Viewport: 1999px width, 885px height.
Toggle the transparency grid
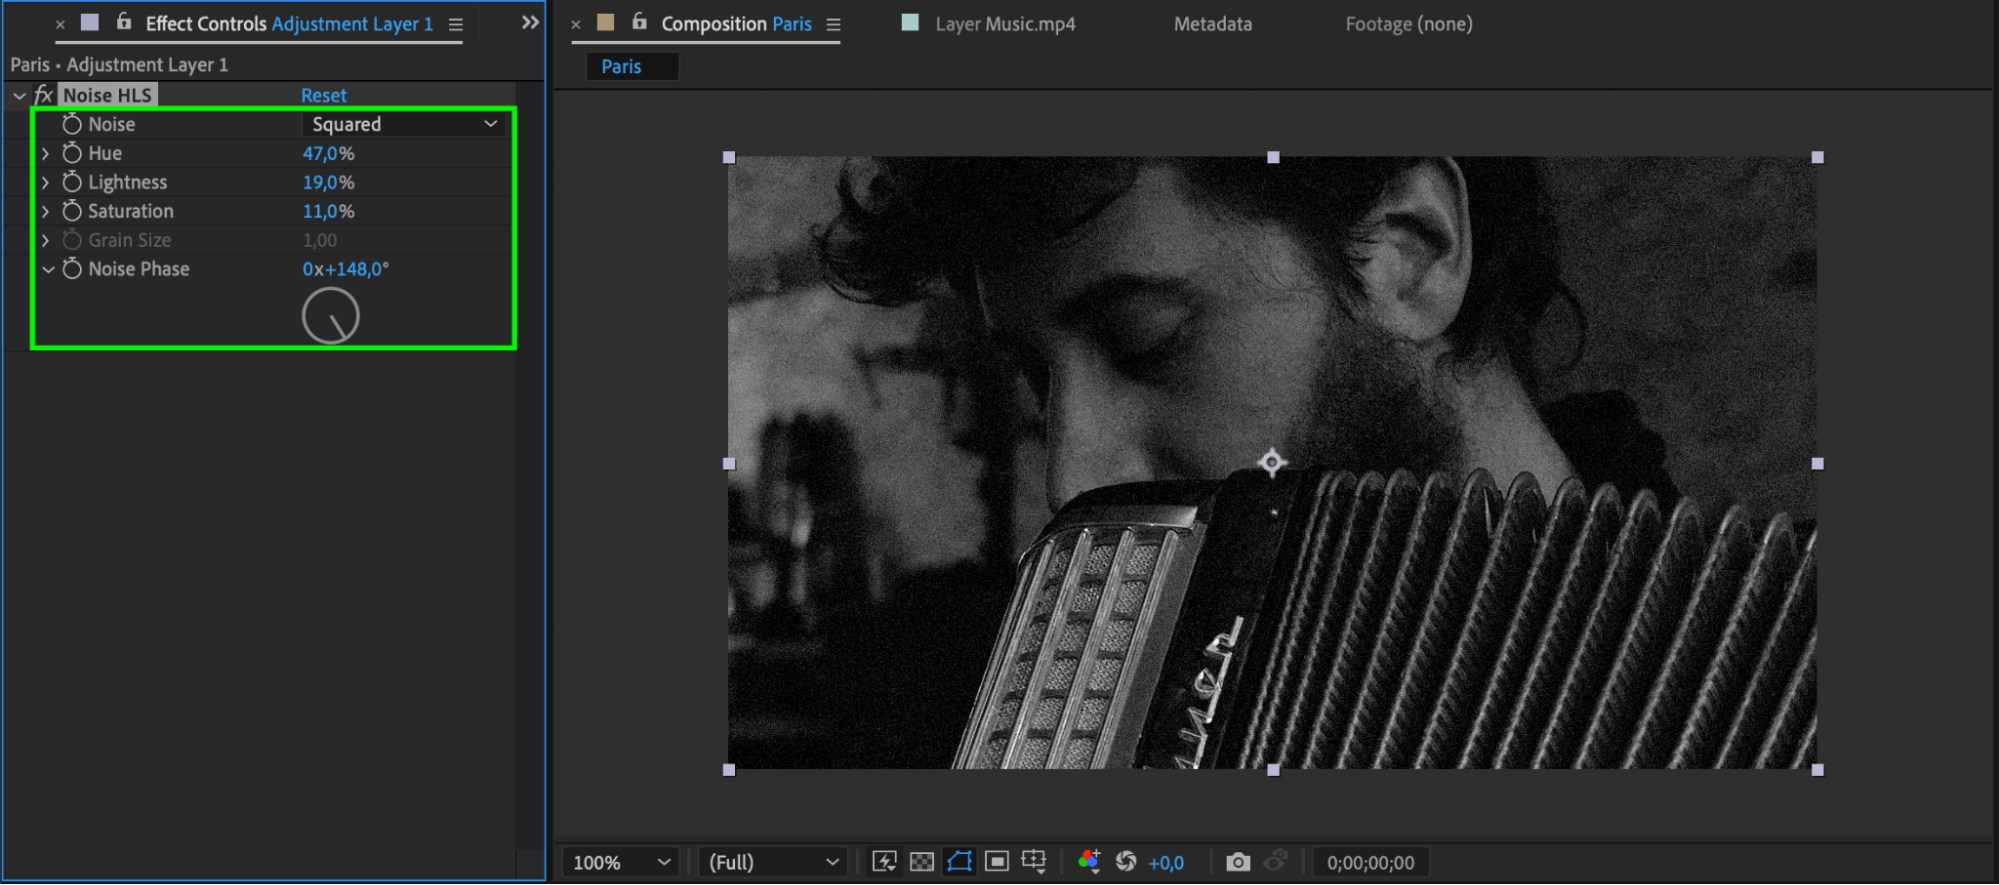(922, 862)
